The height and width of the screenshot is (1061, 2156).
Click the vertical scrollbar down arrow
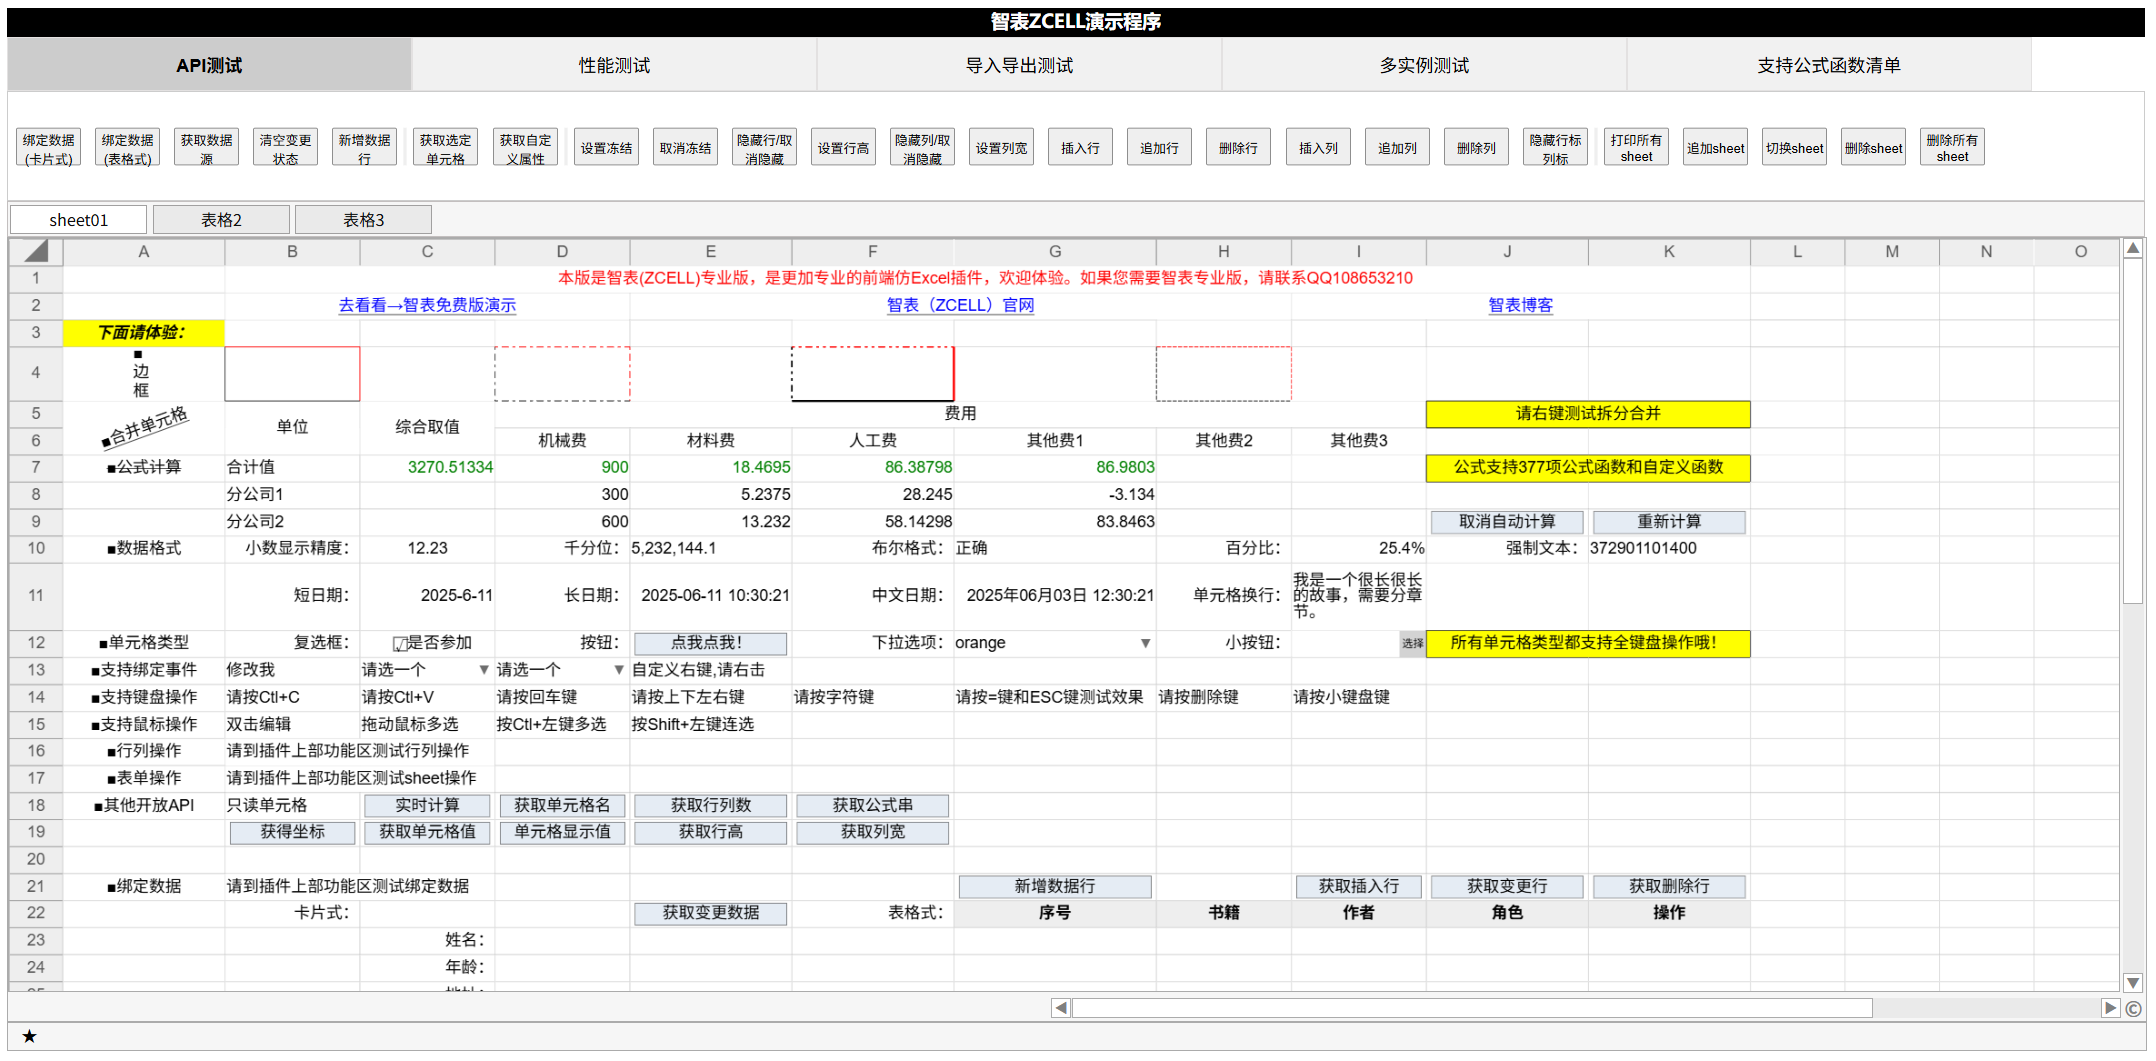tap(2133, 983)
